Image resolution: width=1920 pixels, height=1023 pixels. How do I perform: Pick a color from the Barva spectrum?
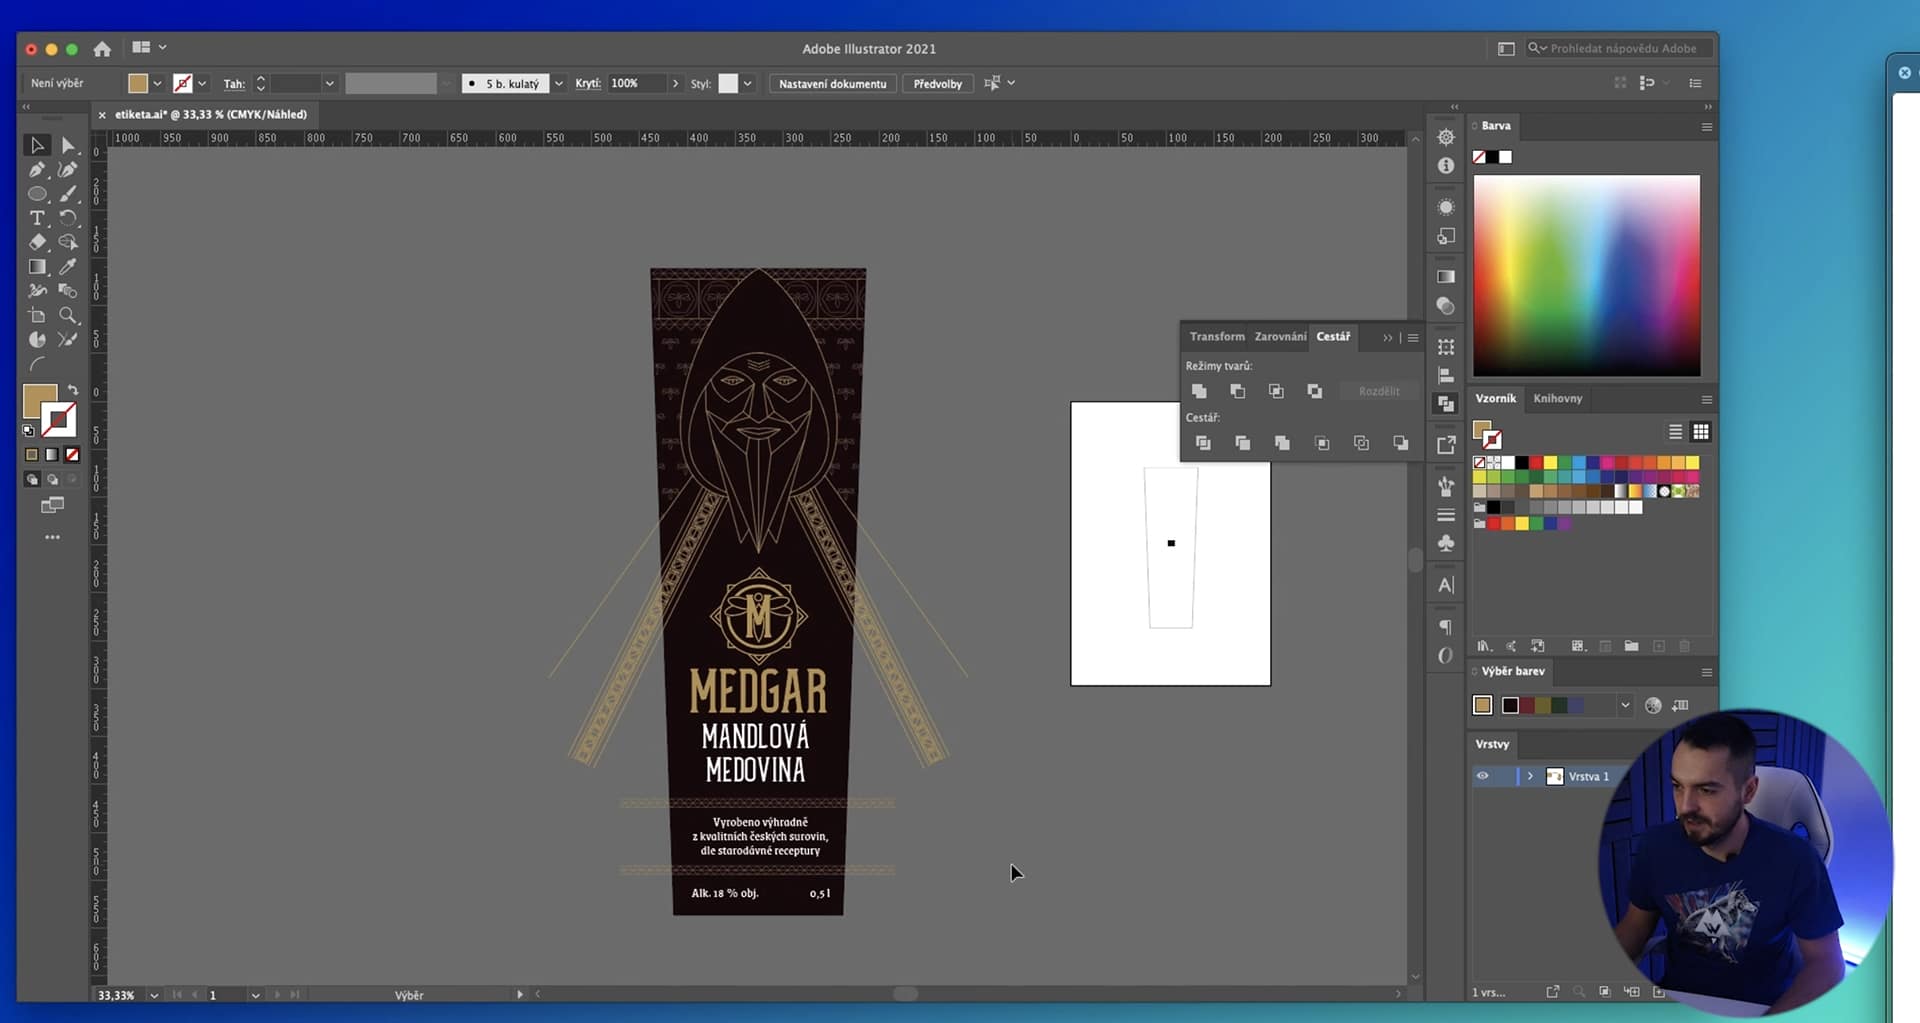coord(1586,276)
